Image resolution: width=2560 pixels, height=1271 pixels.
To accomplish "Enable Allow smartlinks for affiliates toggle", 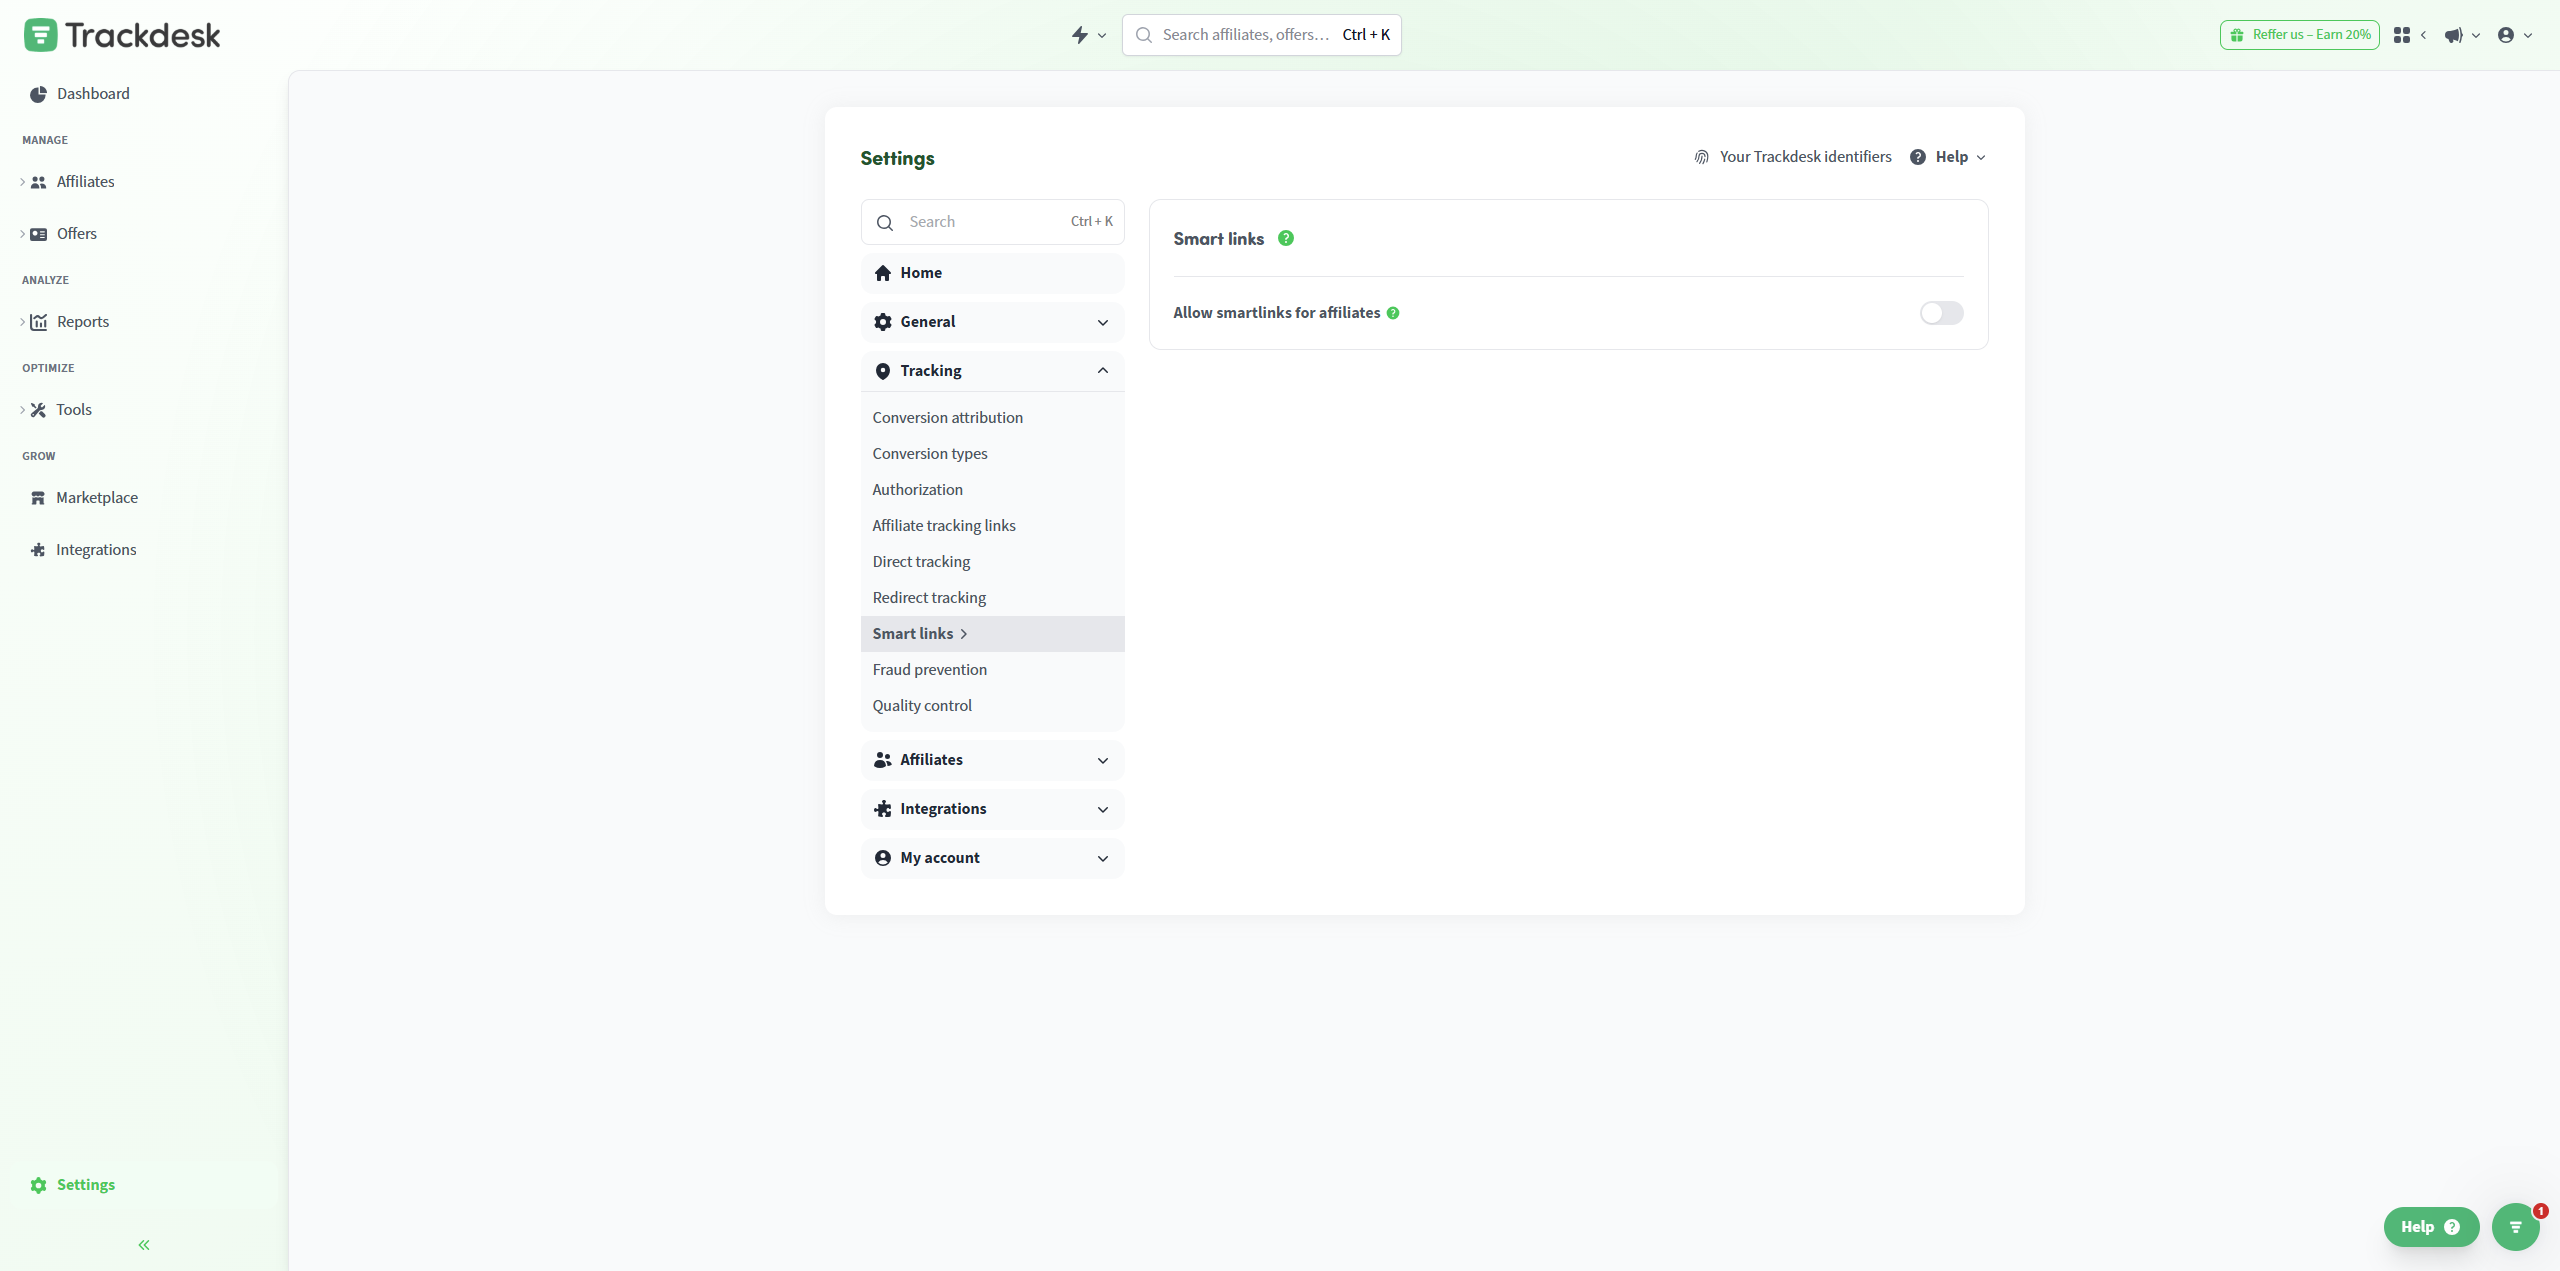I will click(x=1941, y=313).
